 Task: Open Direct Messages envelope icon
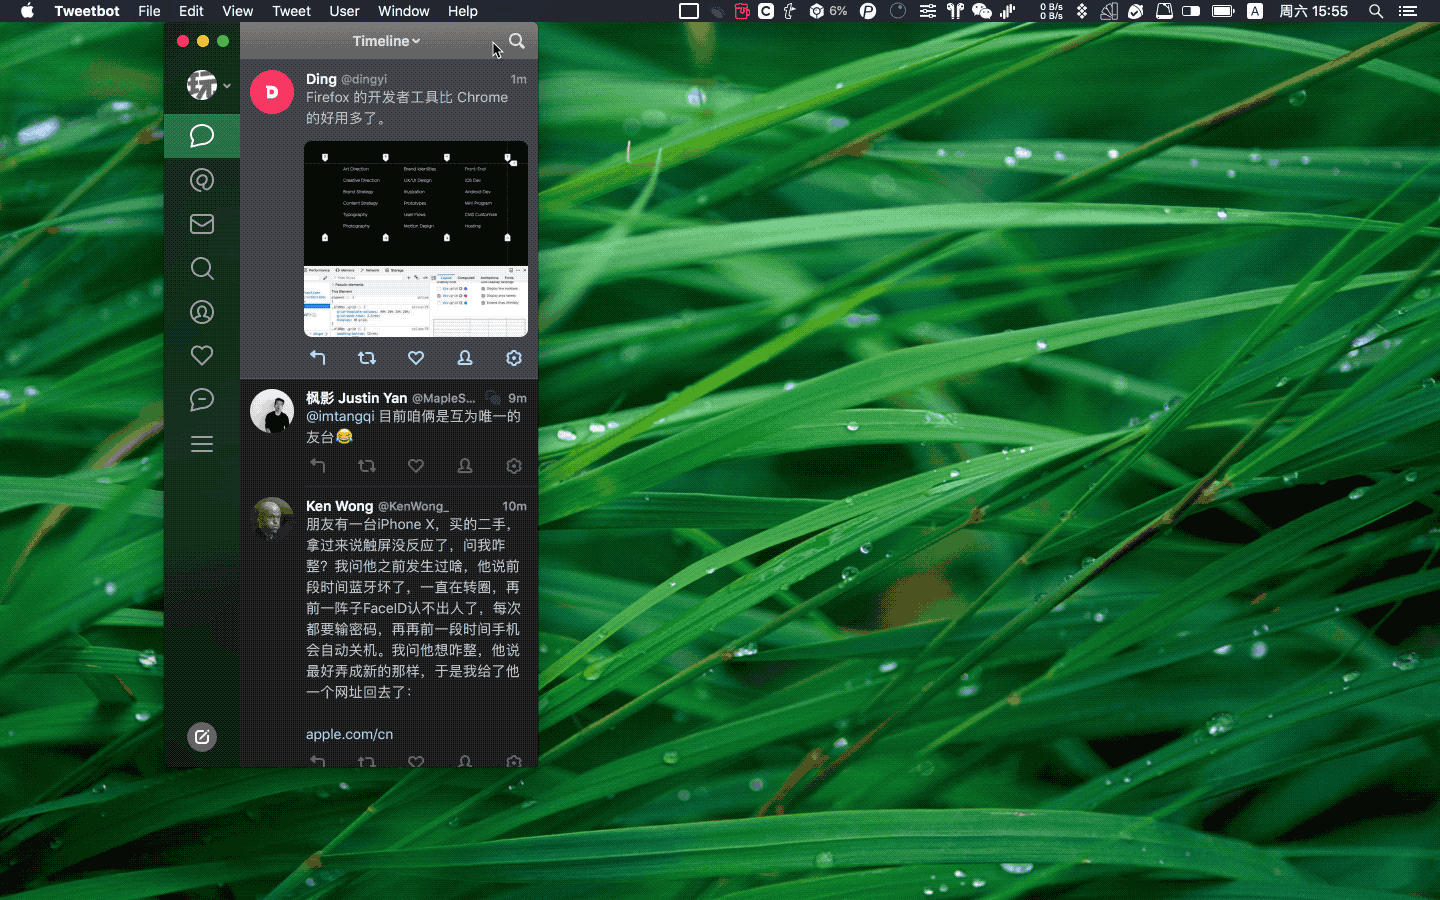(202, 224)
